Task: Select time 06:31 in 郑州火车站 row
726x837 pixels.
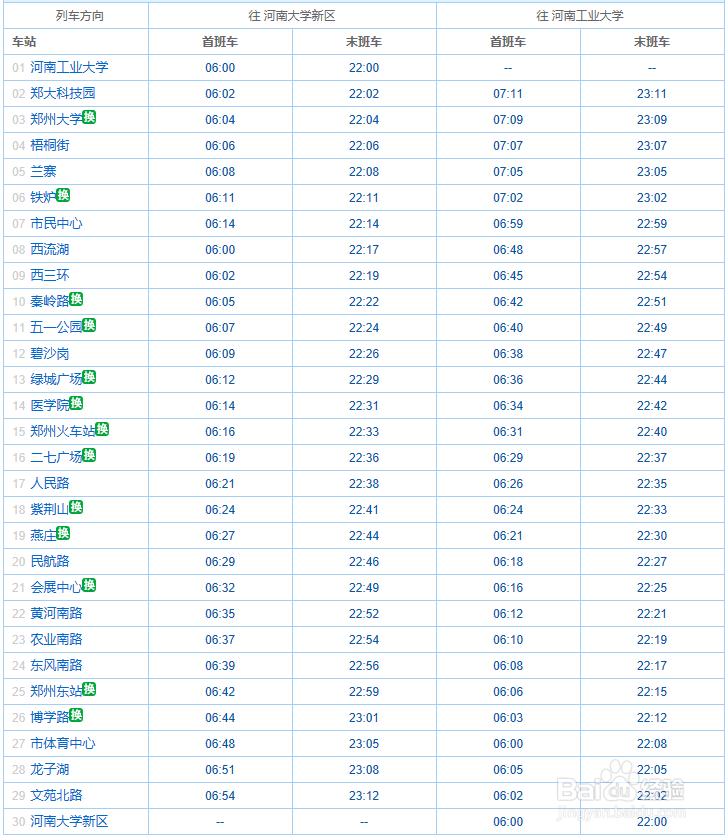Action: click(508, 432)
